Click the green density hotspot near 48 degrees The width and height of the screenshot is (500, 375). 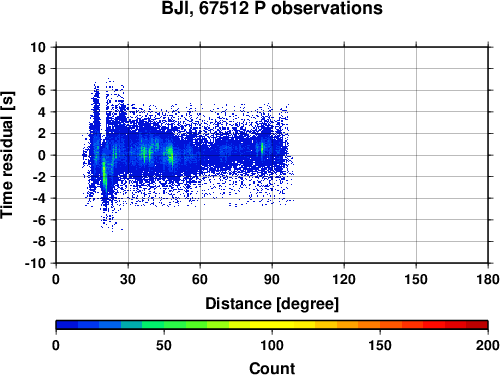coord(171,155)
